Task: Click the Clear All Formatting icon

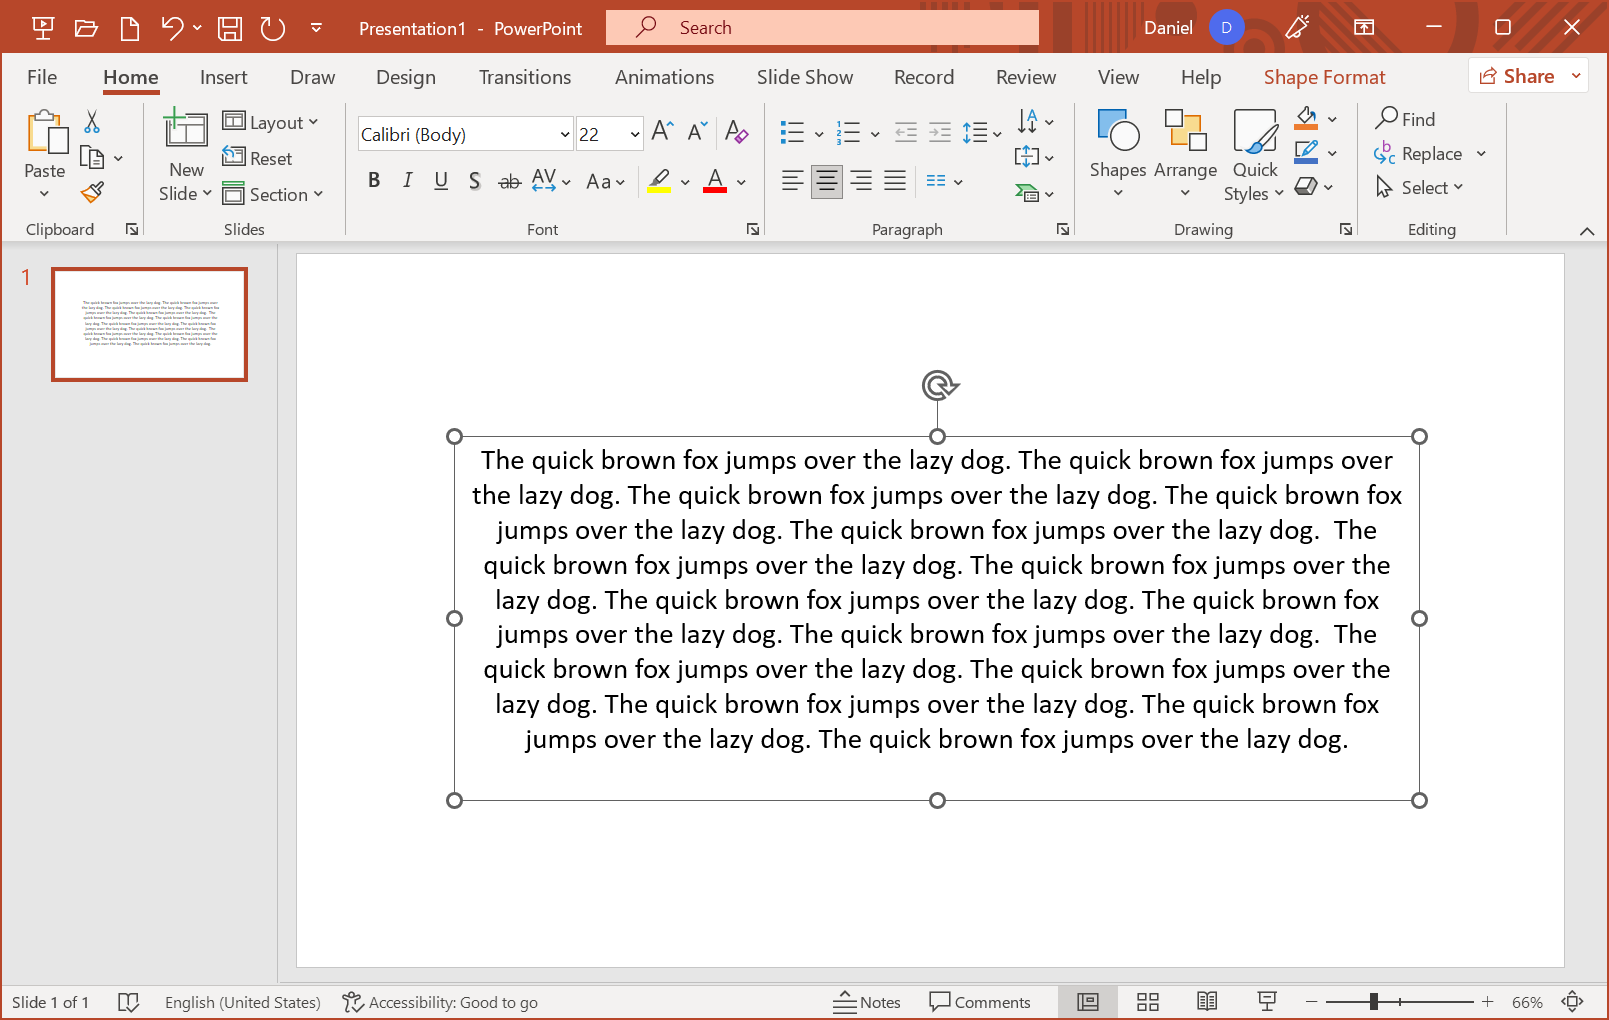Action: (736, 132)
